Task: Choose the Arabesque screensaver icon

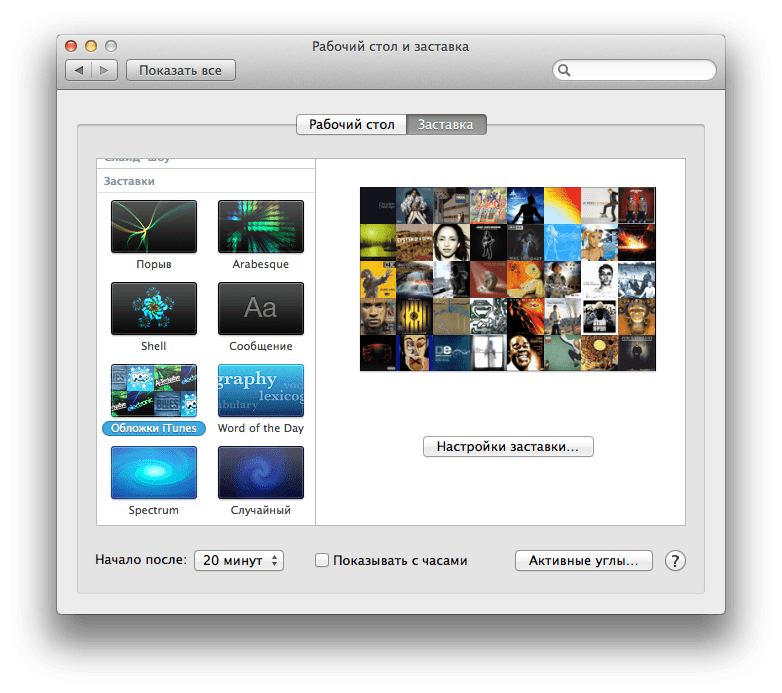Action: point(260,227)
